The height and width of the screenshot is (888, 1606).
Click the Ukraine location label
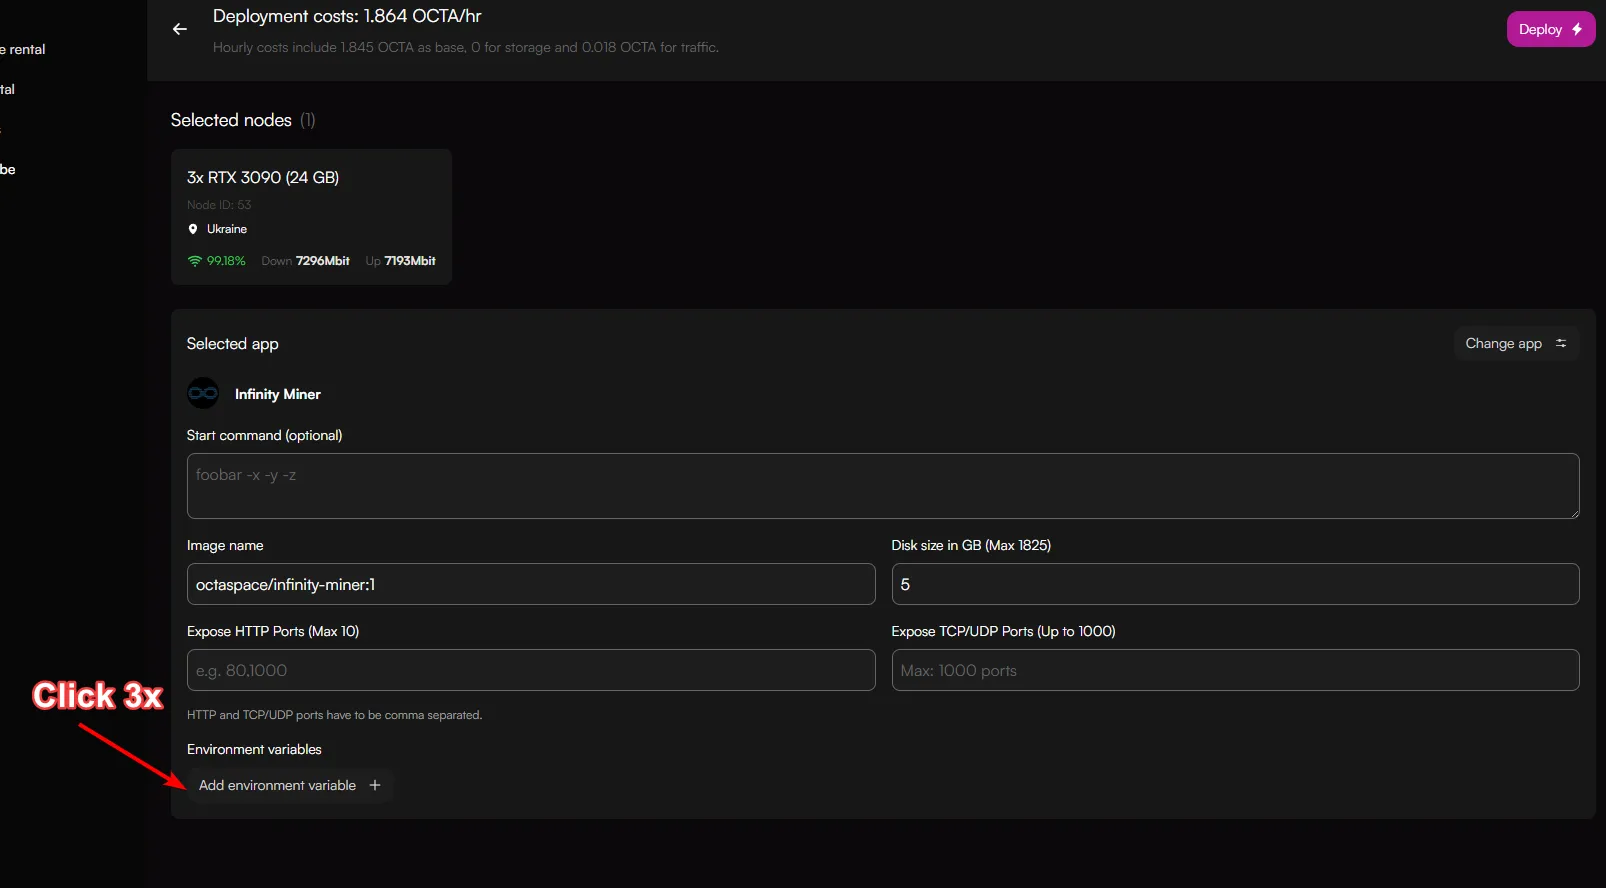(x=227, y=229)
